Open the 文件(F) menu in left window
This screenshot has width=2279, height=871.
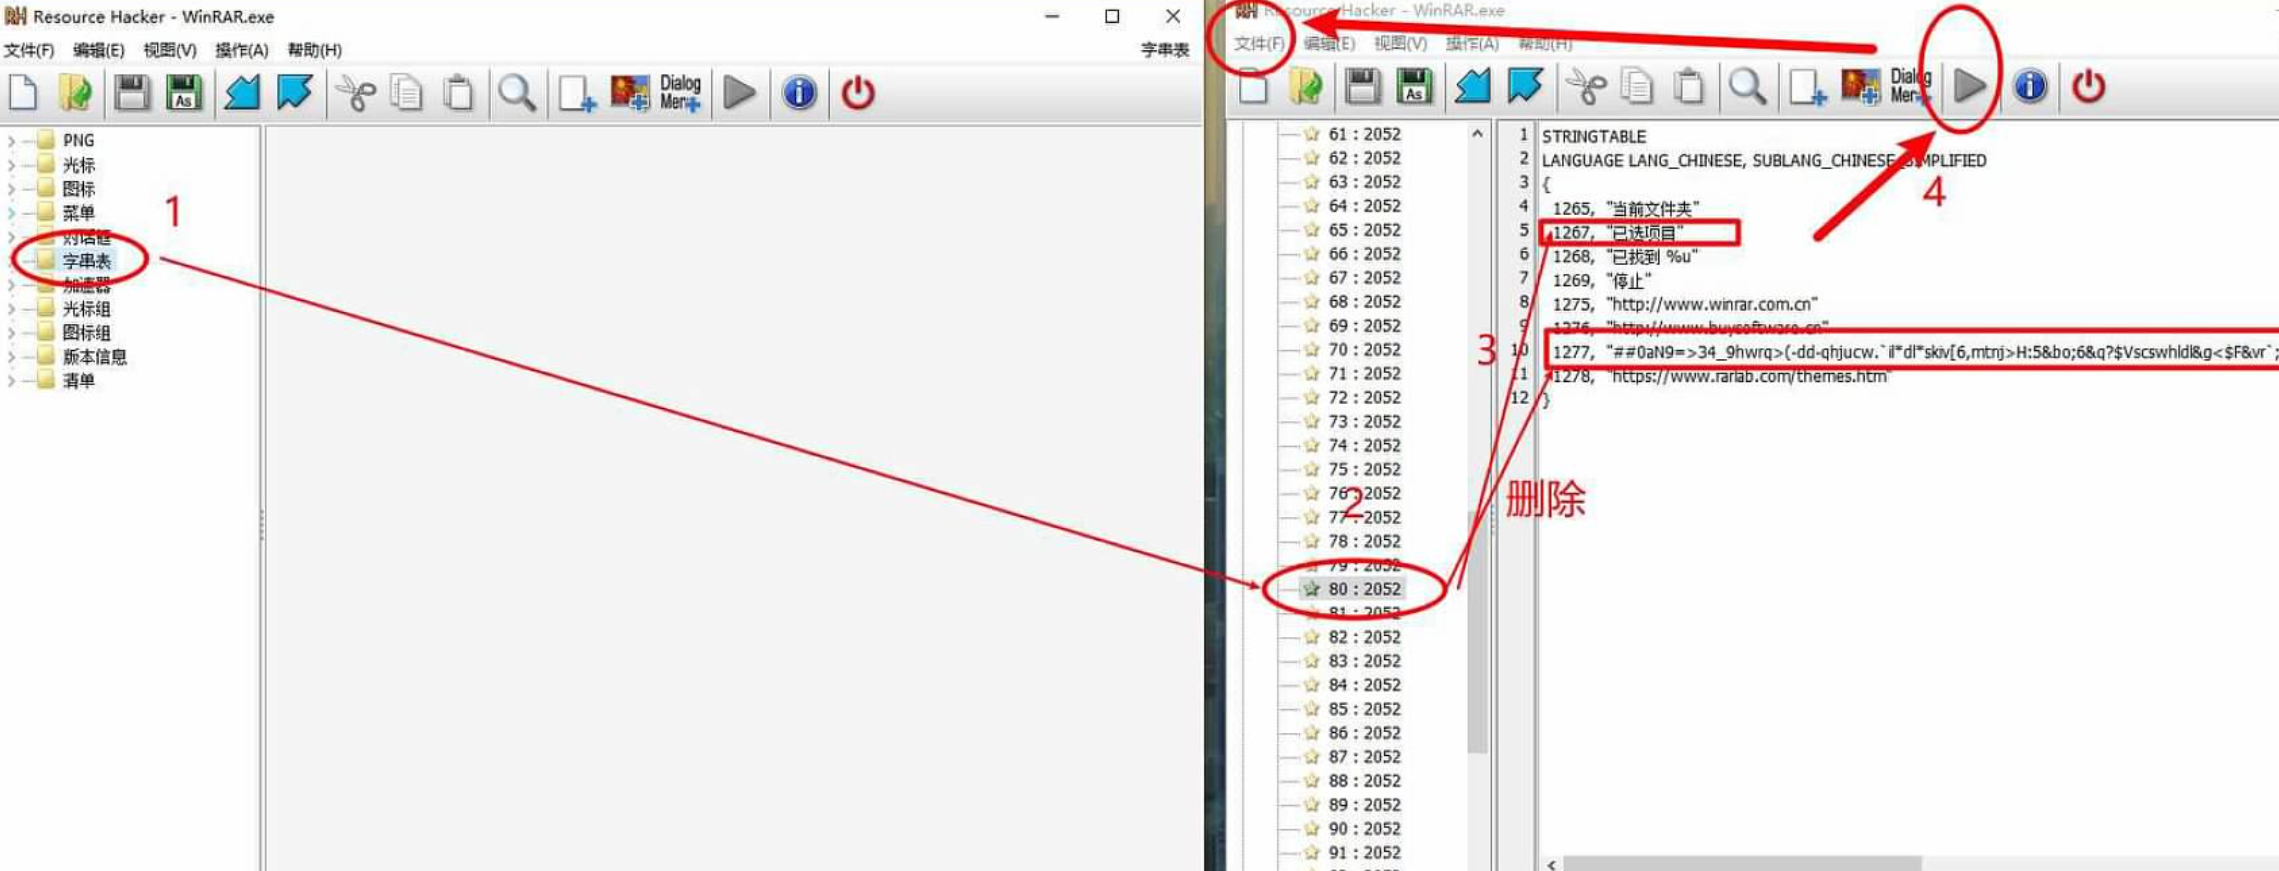29,50
